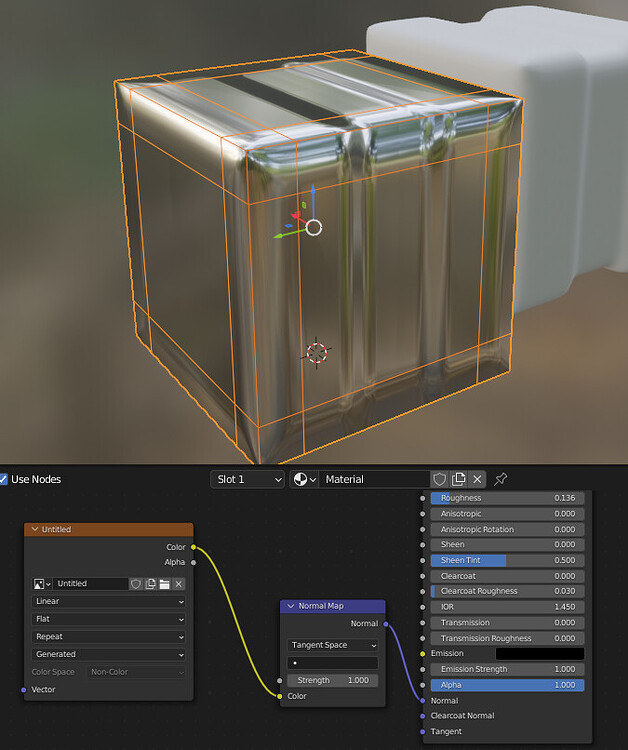Screen dimensions: 628x750
Task: Unlink the Material with the X button
Action: coord(477,479)
